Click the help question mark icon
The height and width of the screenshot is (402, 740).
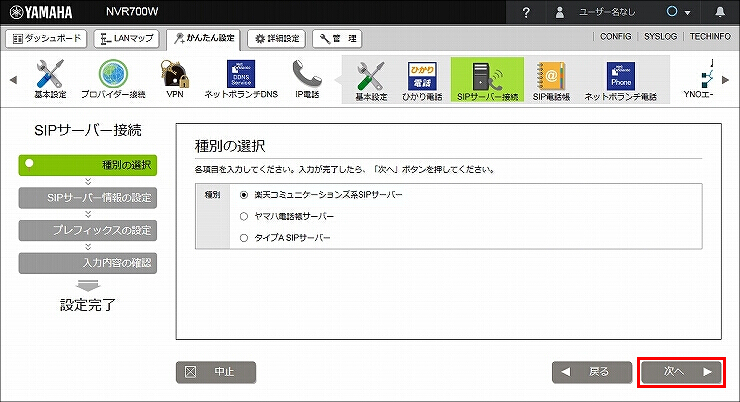click(x=526, y=12)
